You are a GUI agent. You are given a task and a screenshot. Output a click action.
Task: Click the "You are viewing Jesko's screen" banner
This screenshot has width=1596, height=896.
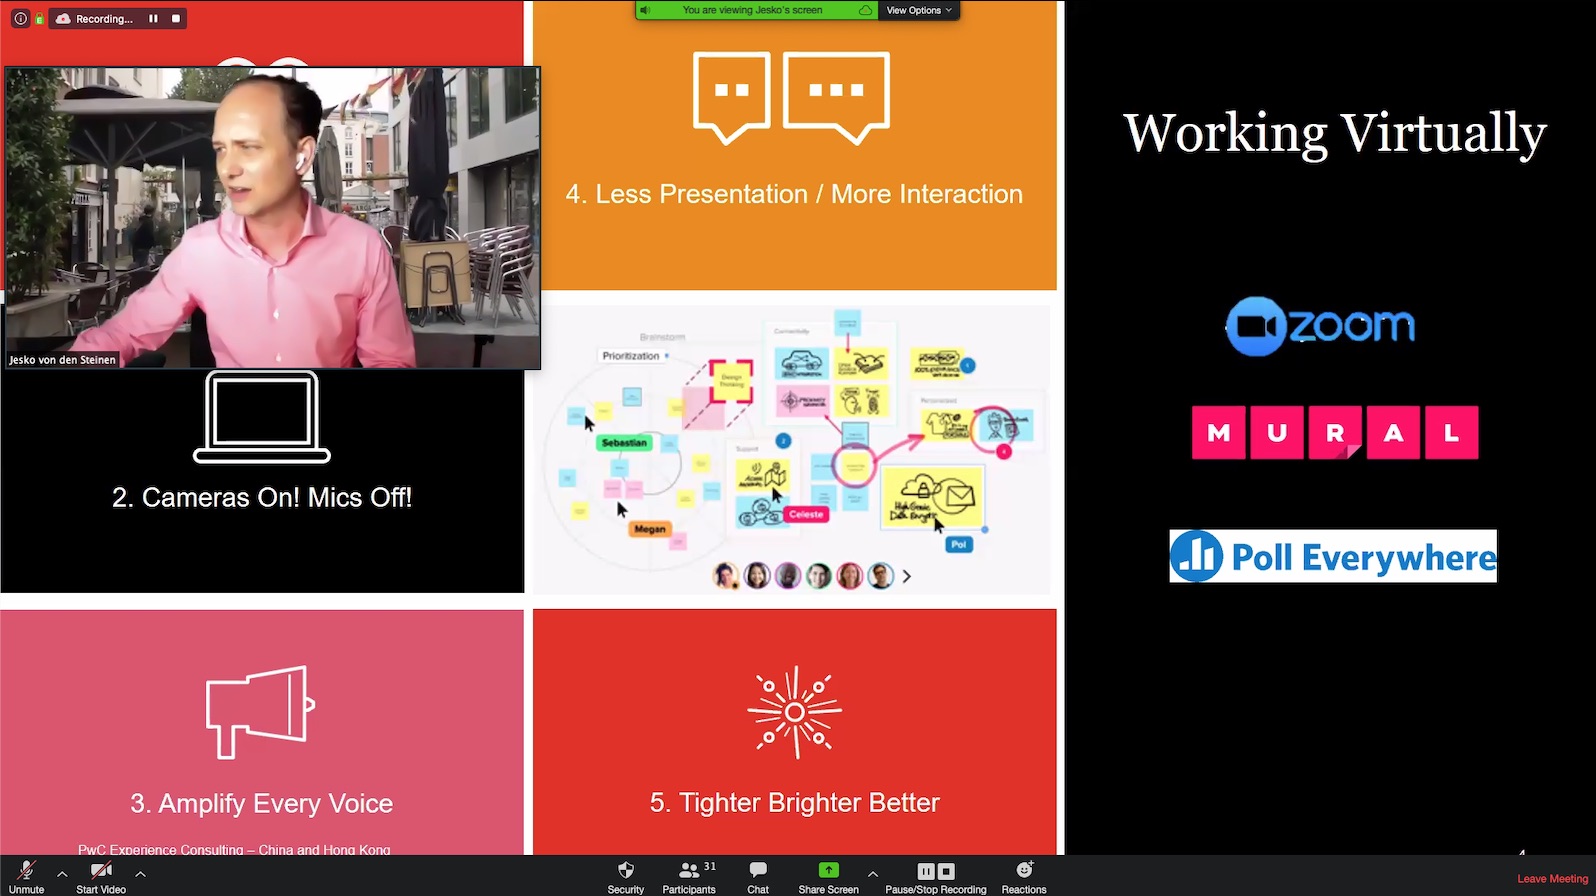pyautogui.click(x=752, y=10)
